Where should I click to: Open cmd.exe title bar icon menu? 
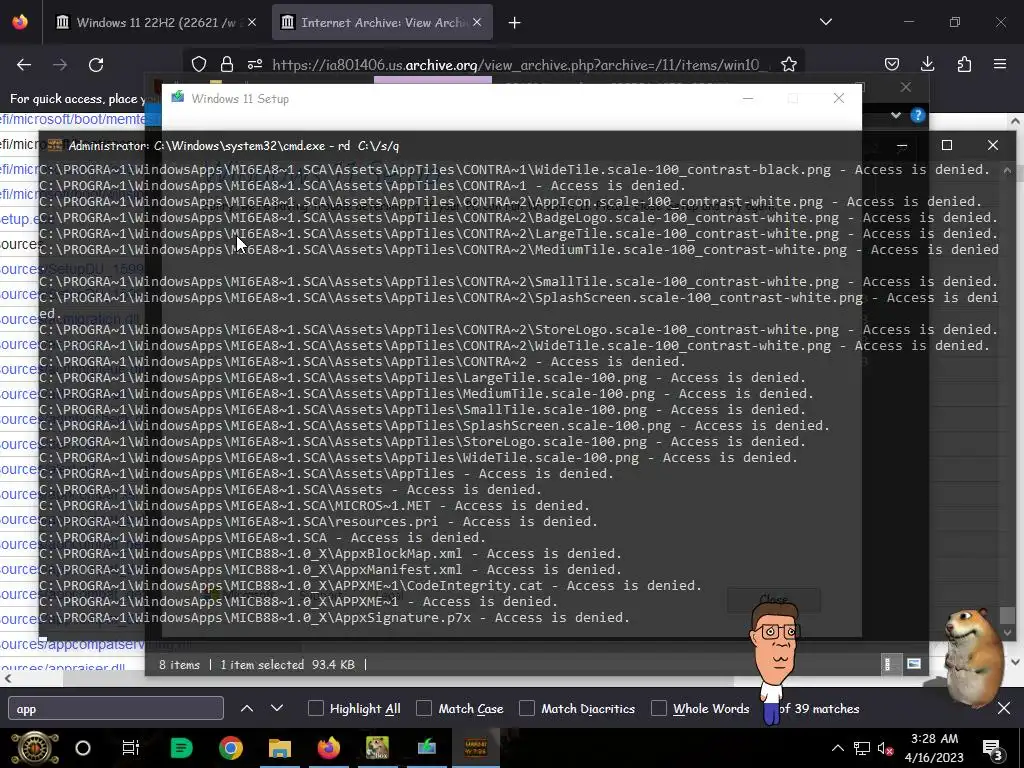[55, 145]
